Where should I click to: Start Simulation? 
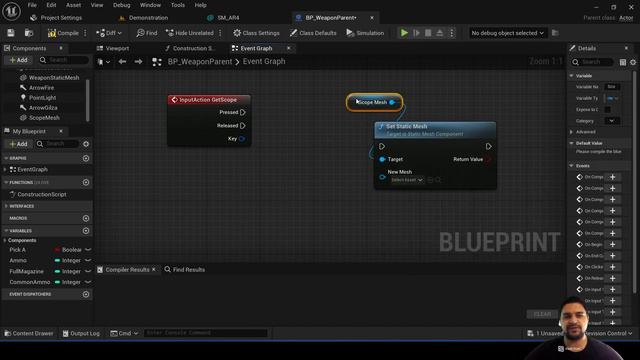pyautogui.click(x=365, y=33)
